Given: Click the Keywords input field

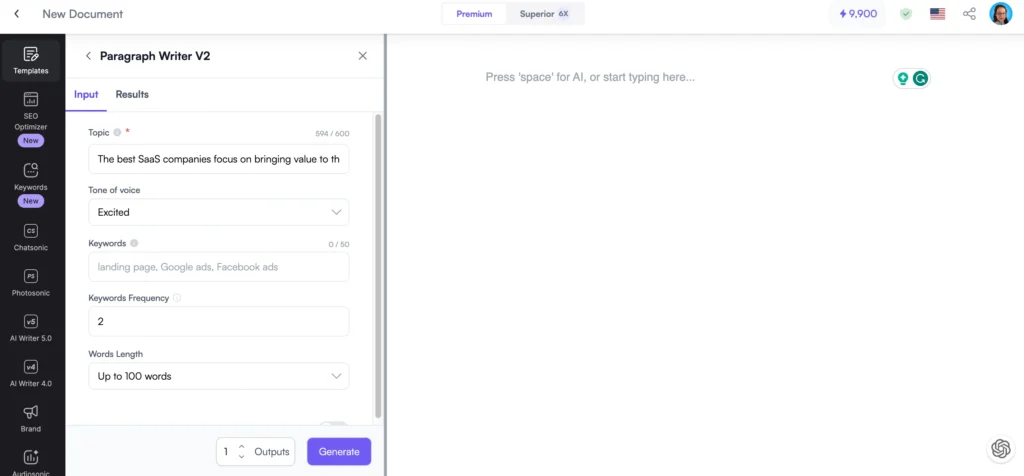Looking at the screenshot, I should click(x=218, y=267).
